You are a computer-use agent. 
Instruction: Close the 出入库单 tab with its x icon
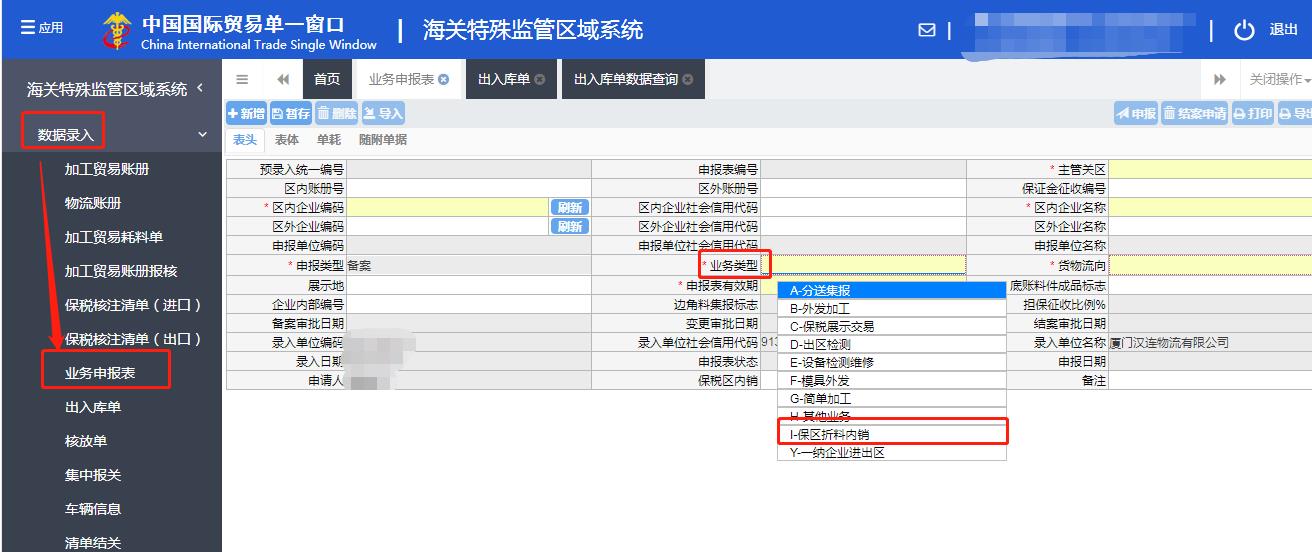(x=540, y=80)
